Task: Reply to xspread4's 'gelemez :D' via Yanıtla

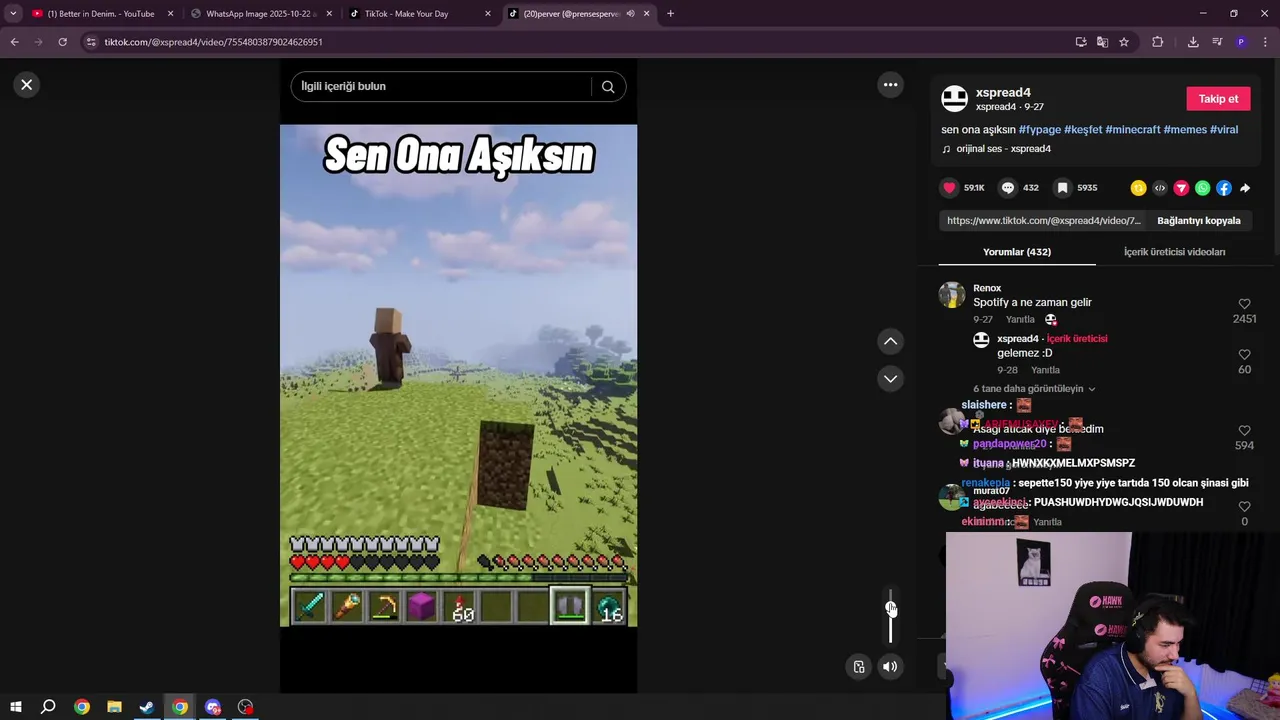Action: pyautogui.click(x=1045, y=370)
